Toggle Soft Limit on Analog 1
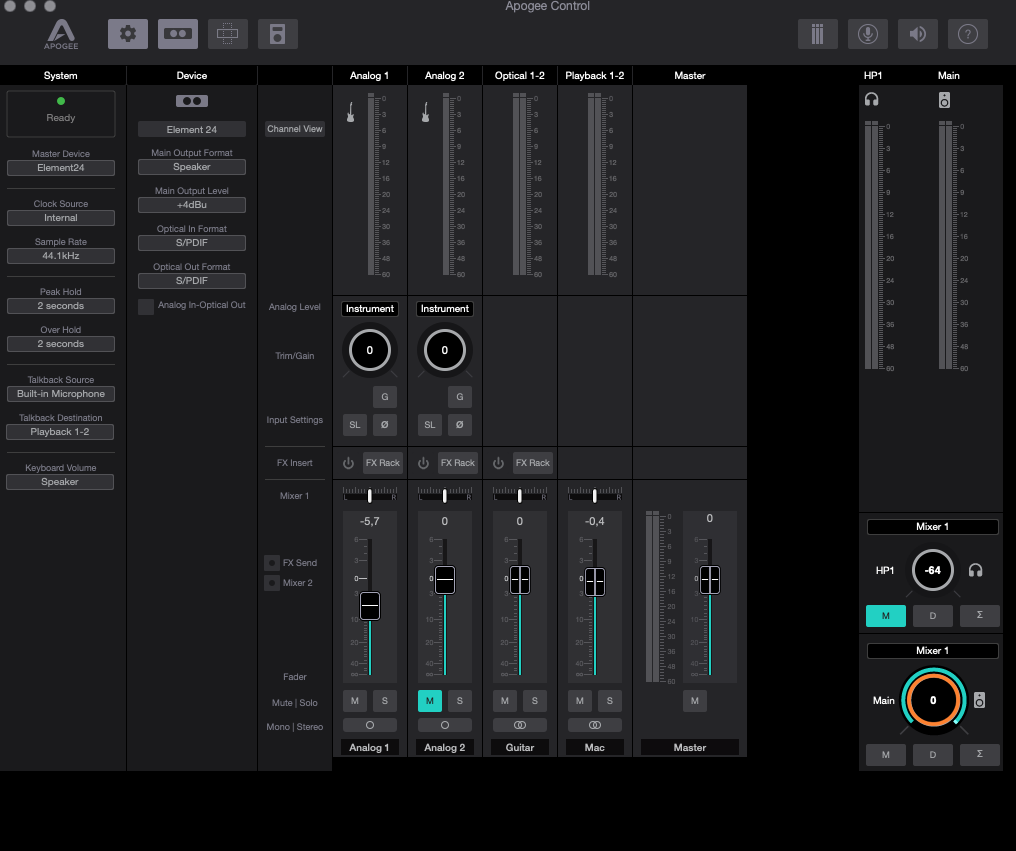The height and width of the screenshot is (851, 1016). [x=355, y=425]
